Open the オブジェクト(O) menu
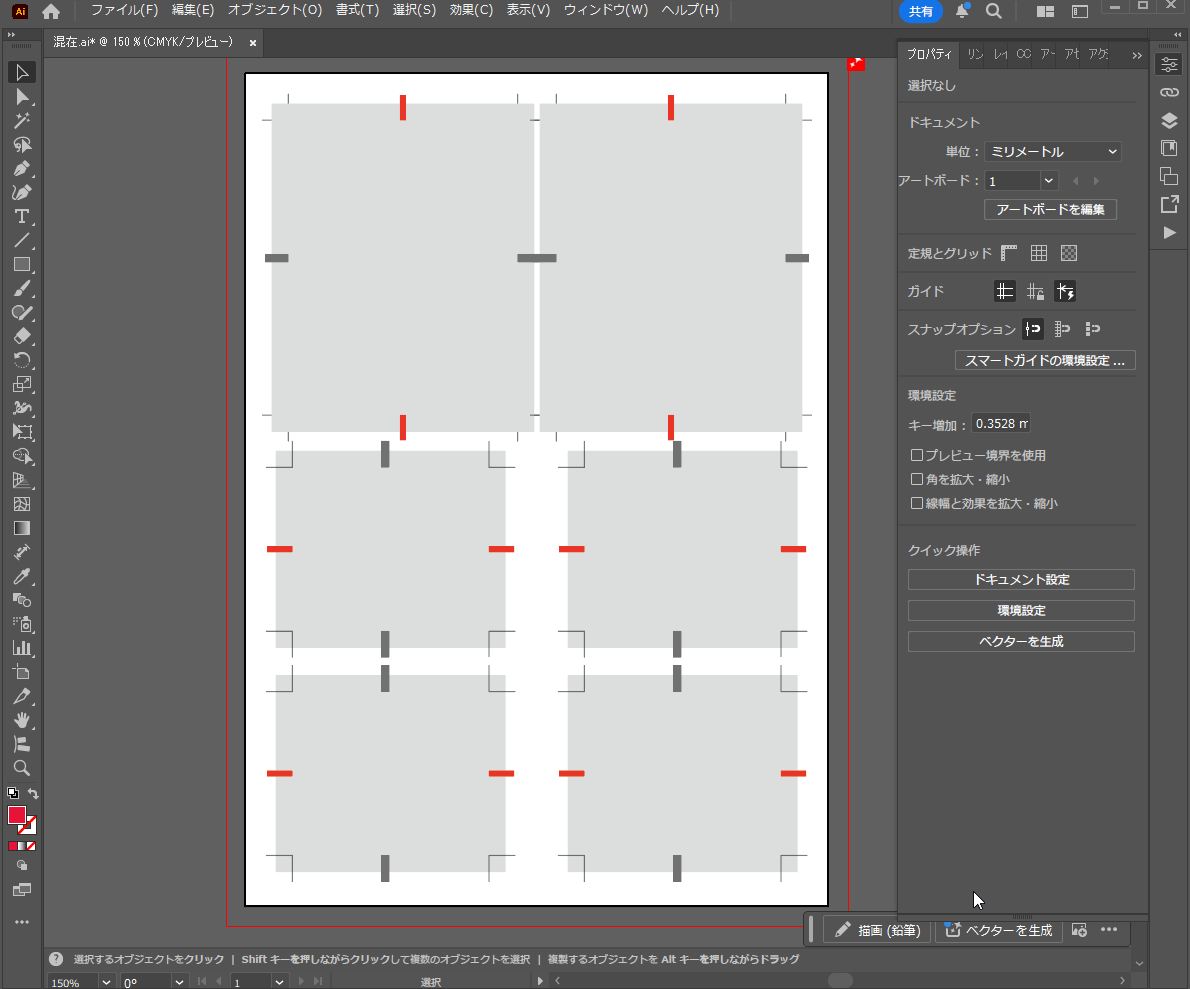Screen dimensions: 1190x989 [x=274, y=10]
